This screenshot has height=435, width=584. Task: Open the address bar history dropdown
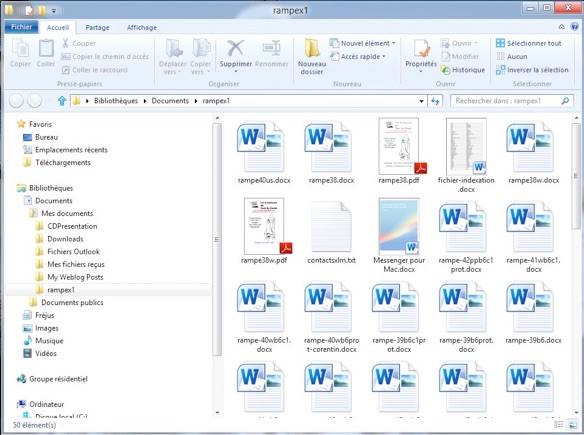point(421,101)
